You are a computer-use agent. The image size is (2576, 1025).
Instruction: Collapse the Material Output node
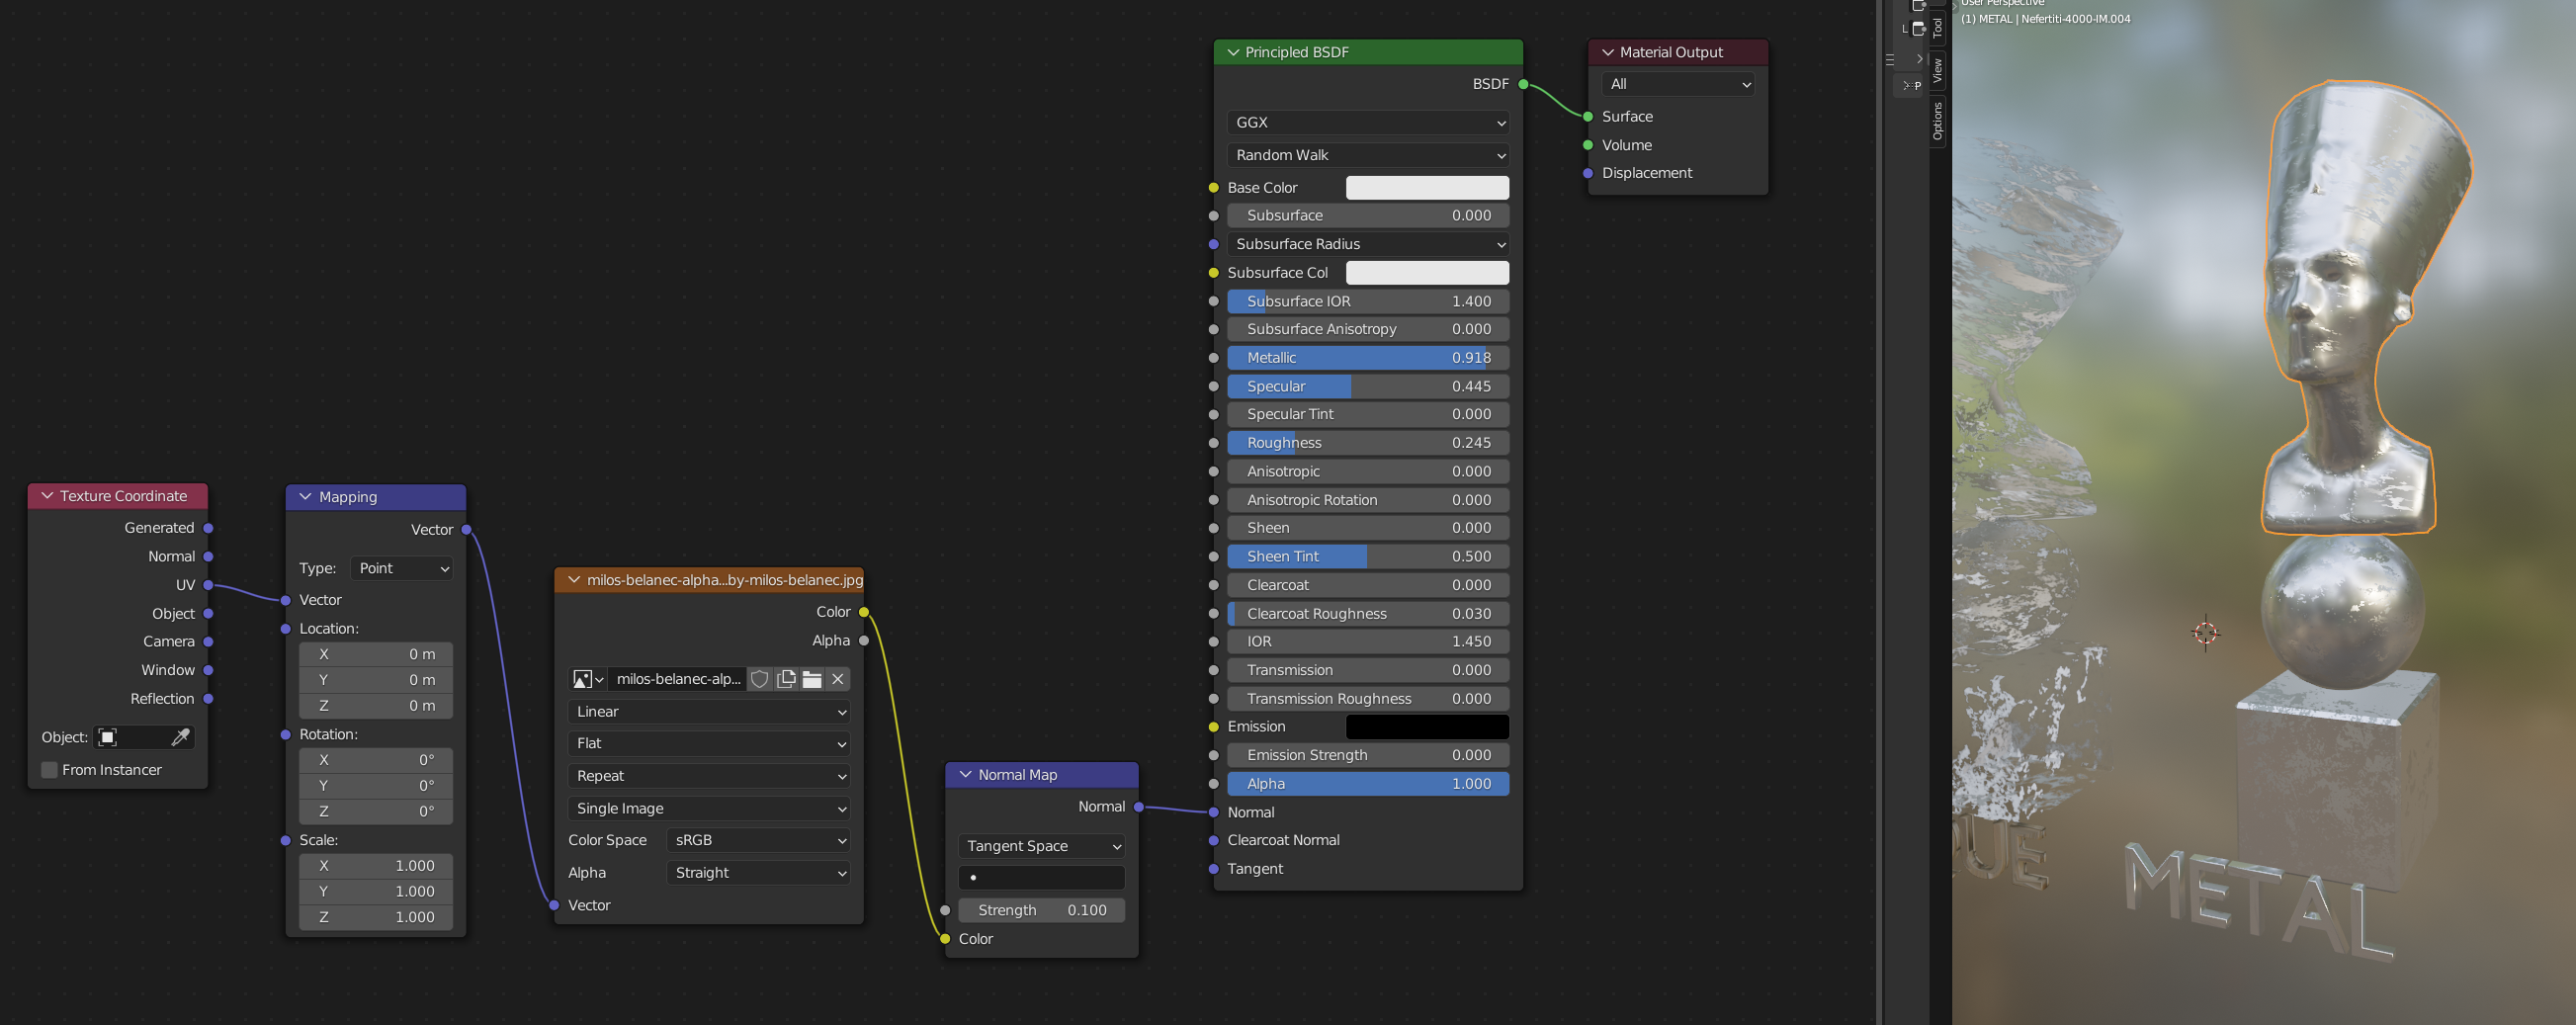1608,52
